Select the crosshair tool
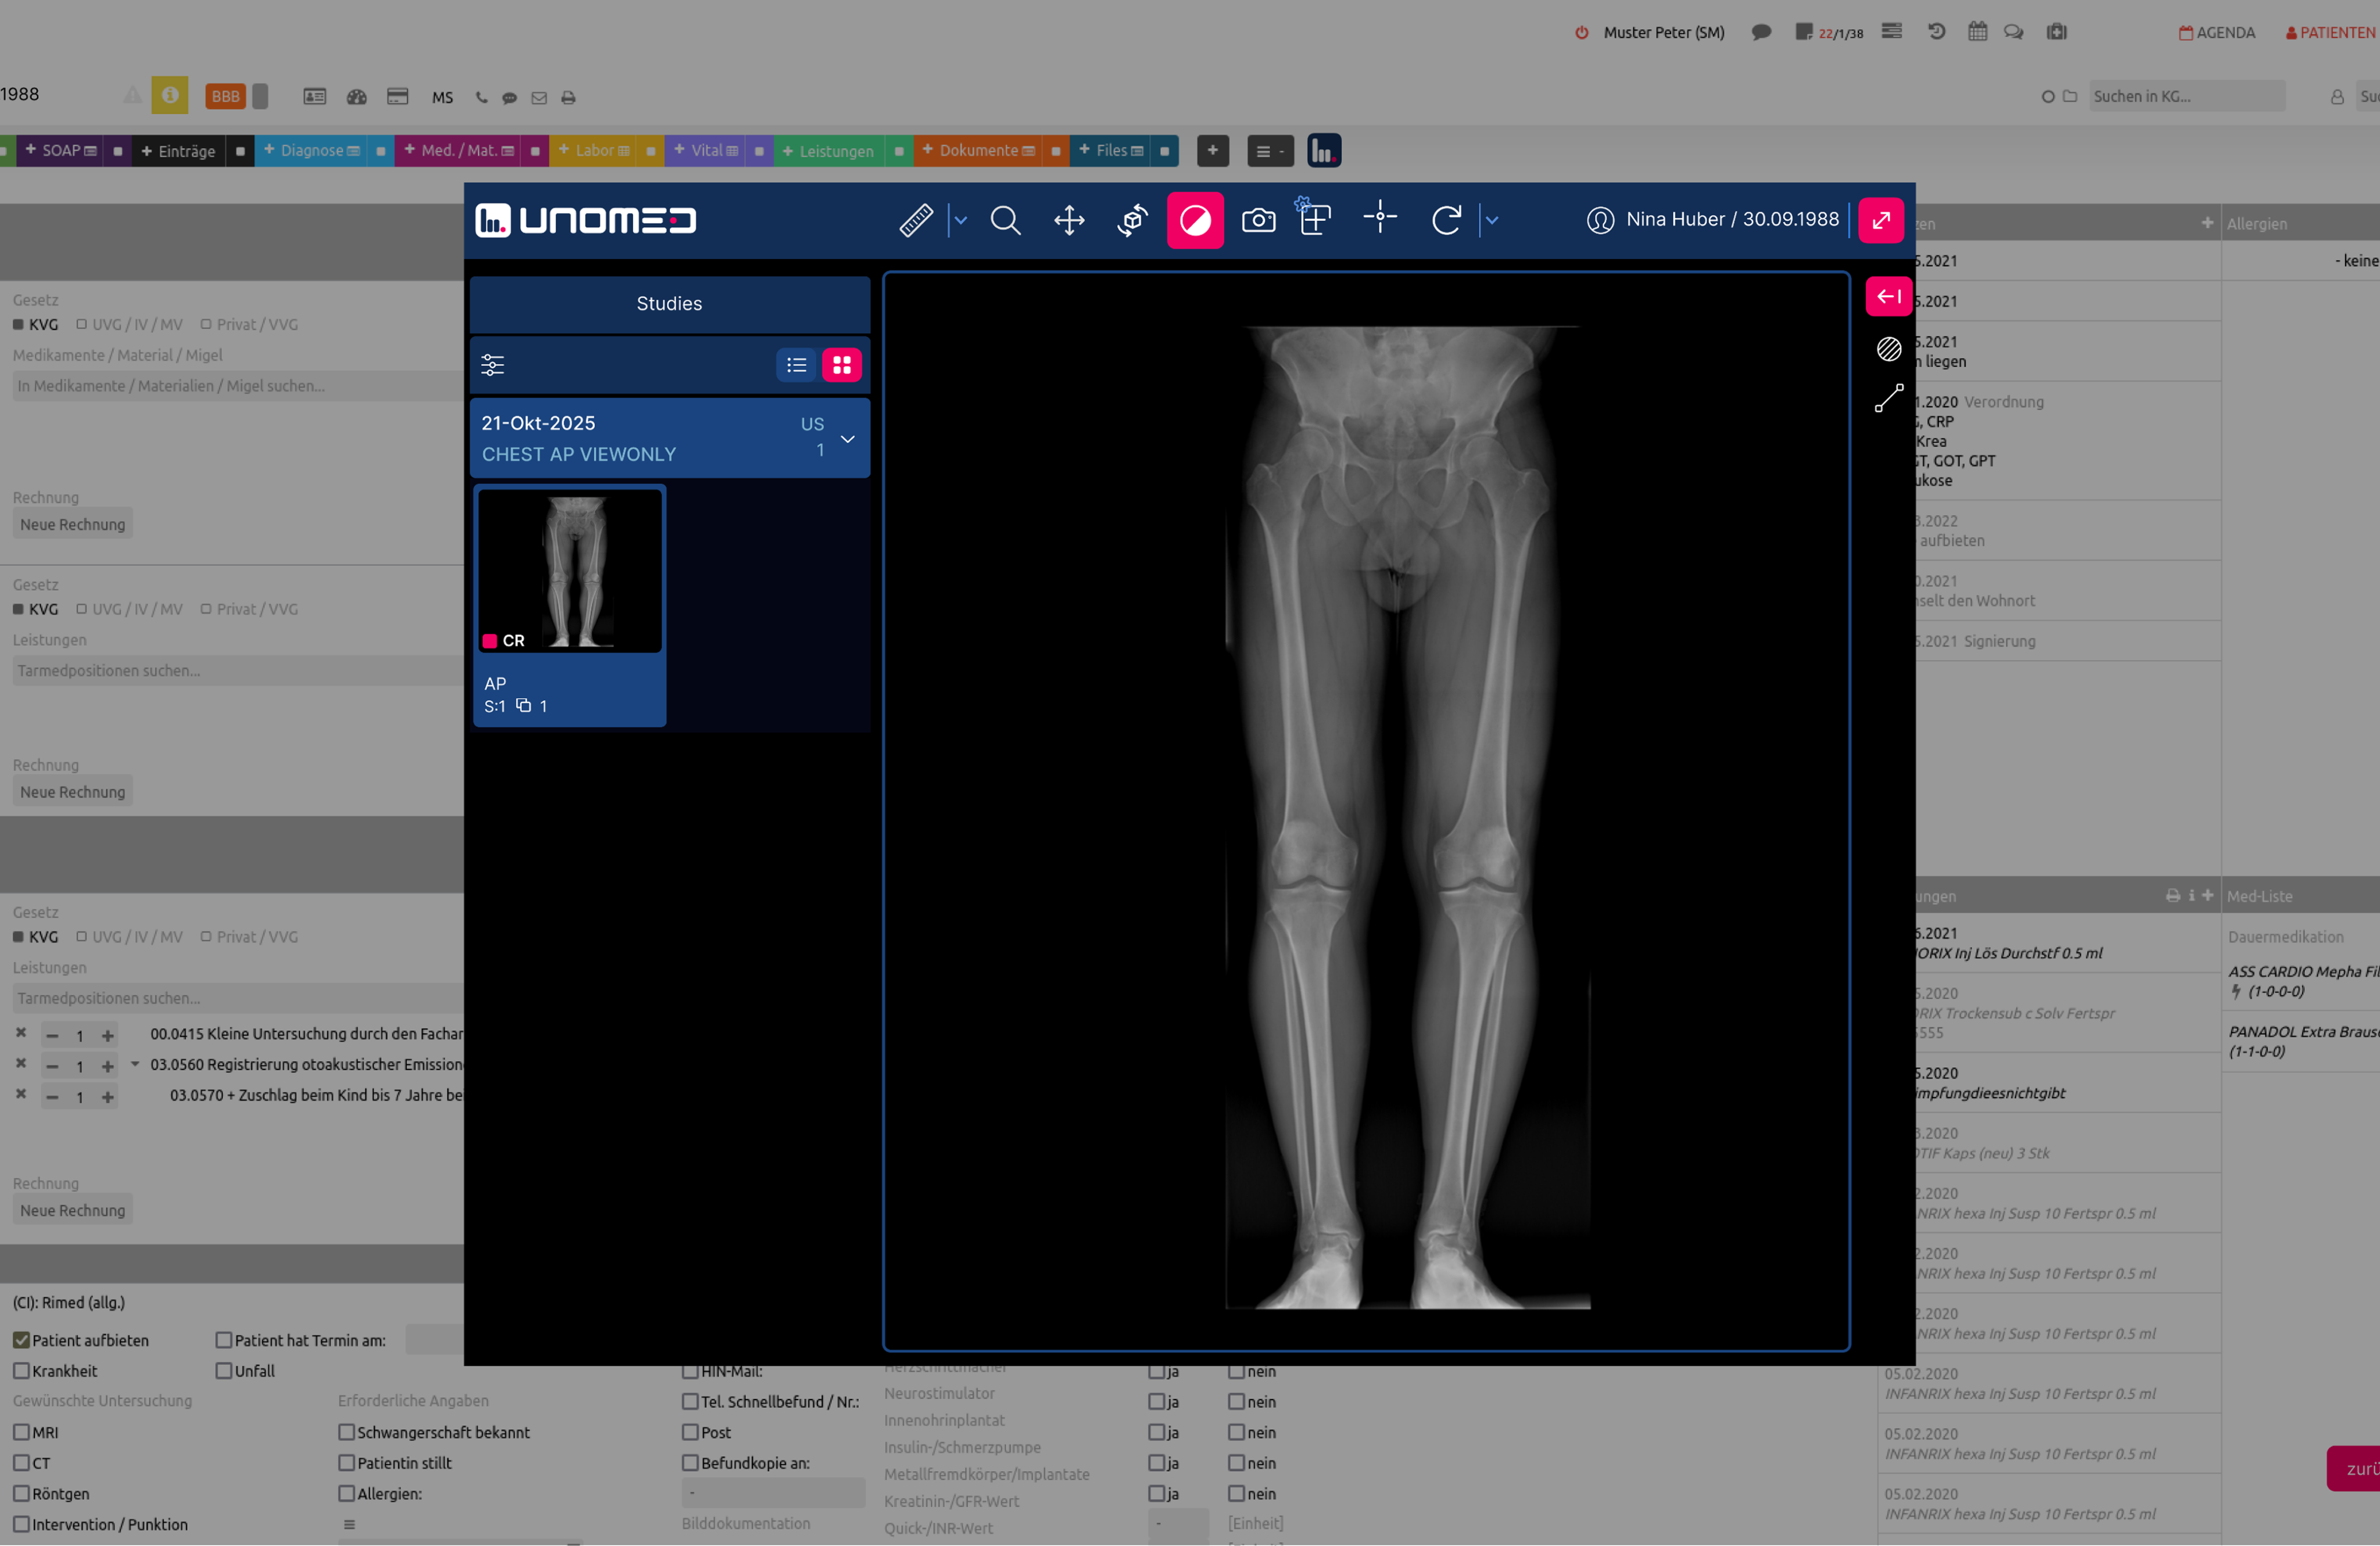2380x1546 pixels. [x=1379, y=217]
